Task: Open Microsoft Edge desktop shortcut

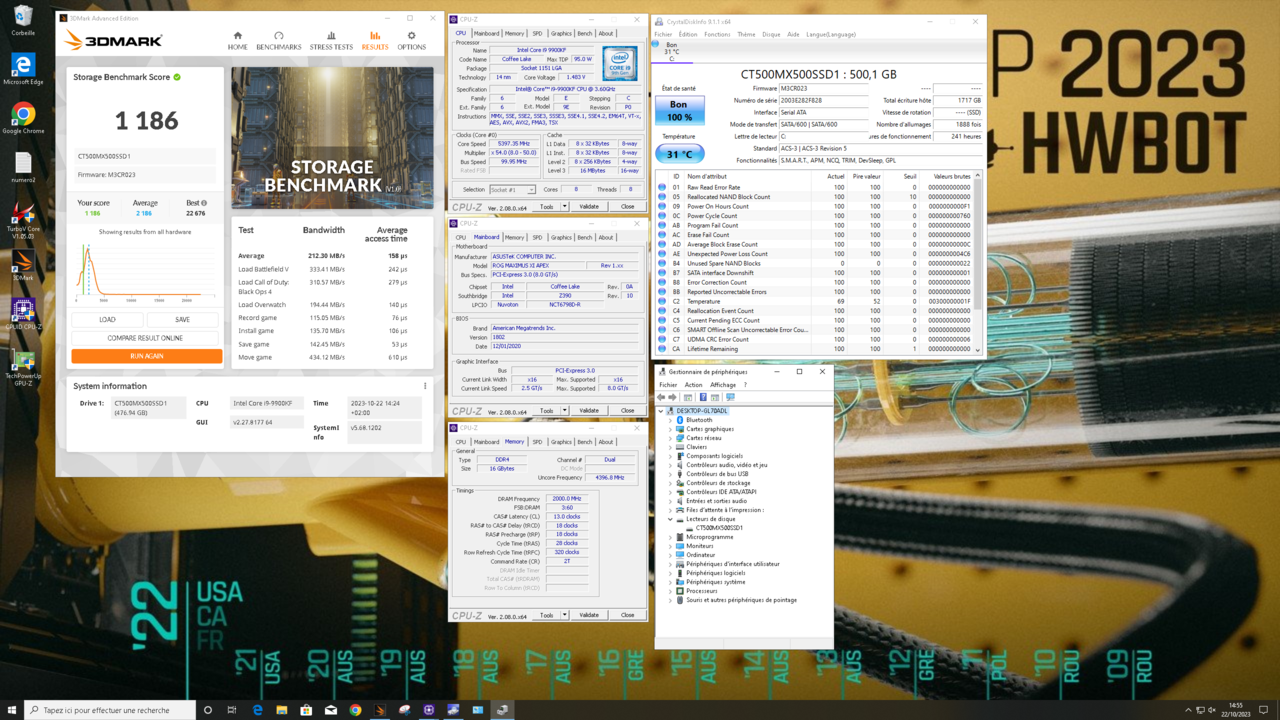Action: click(23, 69)
